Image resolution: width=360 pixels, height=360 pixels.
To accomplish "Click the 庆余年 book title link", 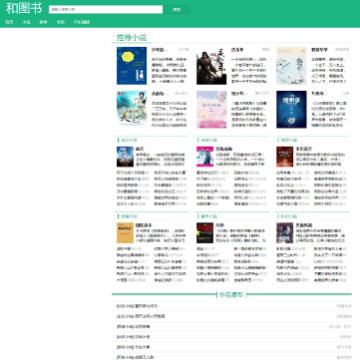I will coord(237,50).
